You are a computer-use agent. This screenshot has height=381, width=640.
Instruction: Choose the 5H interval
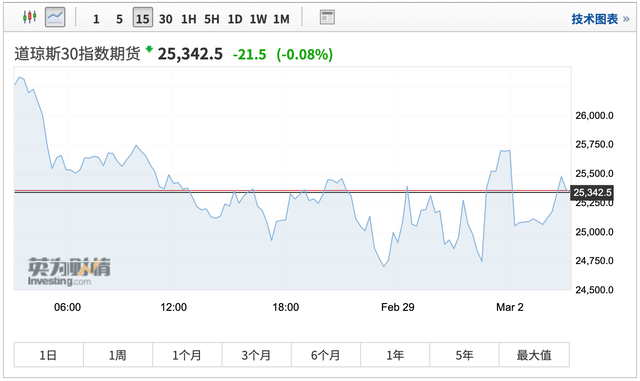click(211, 19)
